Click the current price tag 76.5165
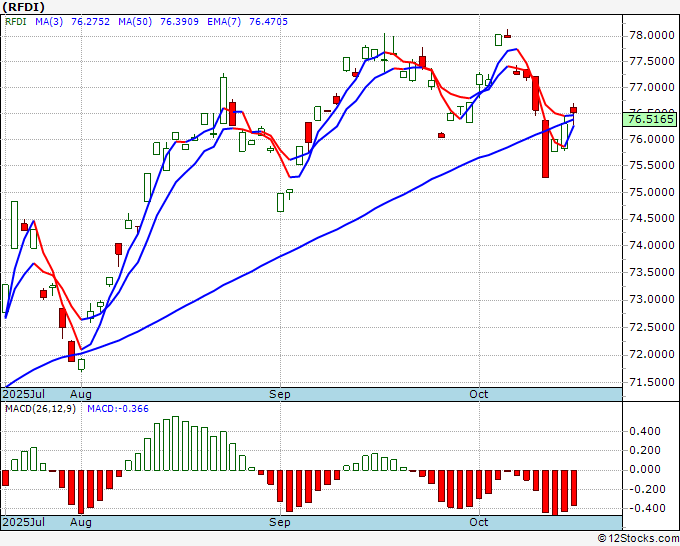 [649, 119]
